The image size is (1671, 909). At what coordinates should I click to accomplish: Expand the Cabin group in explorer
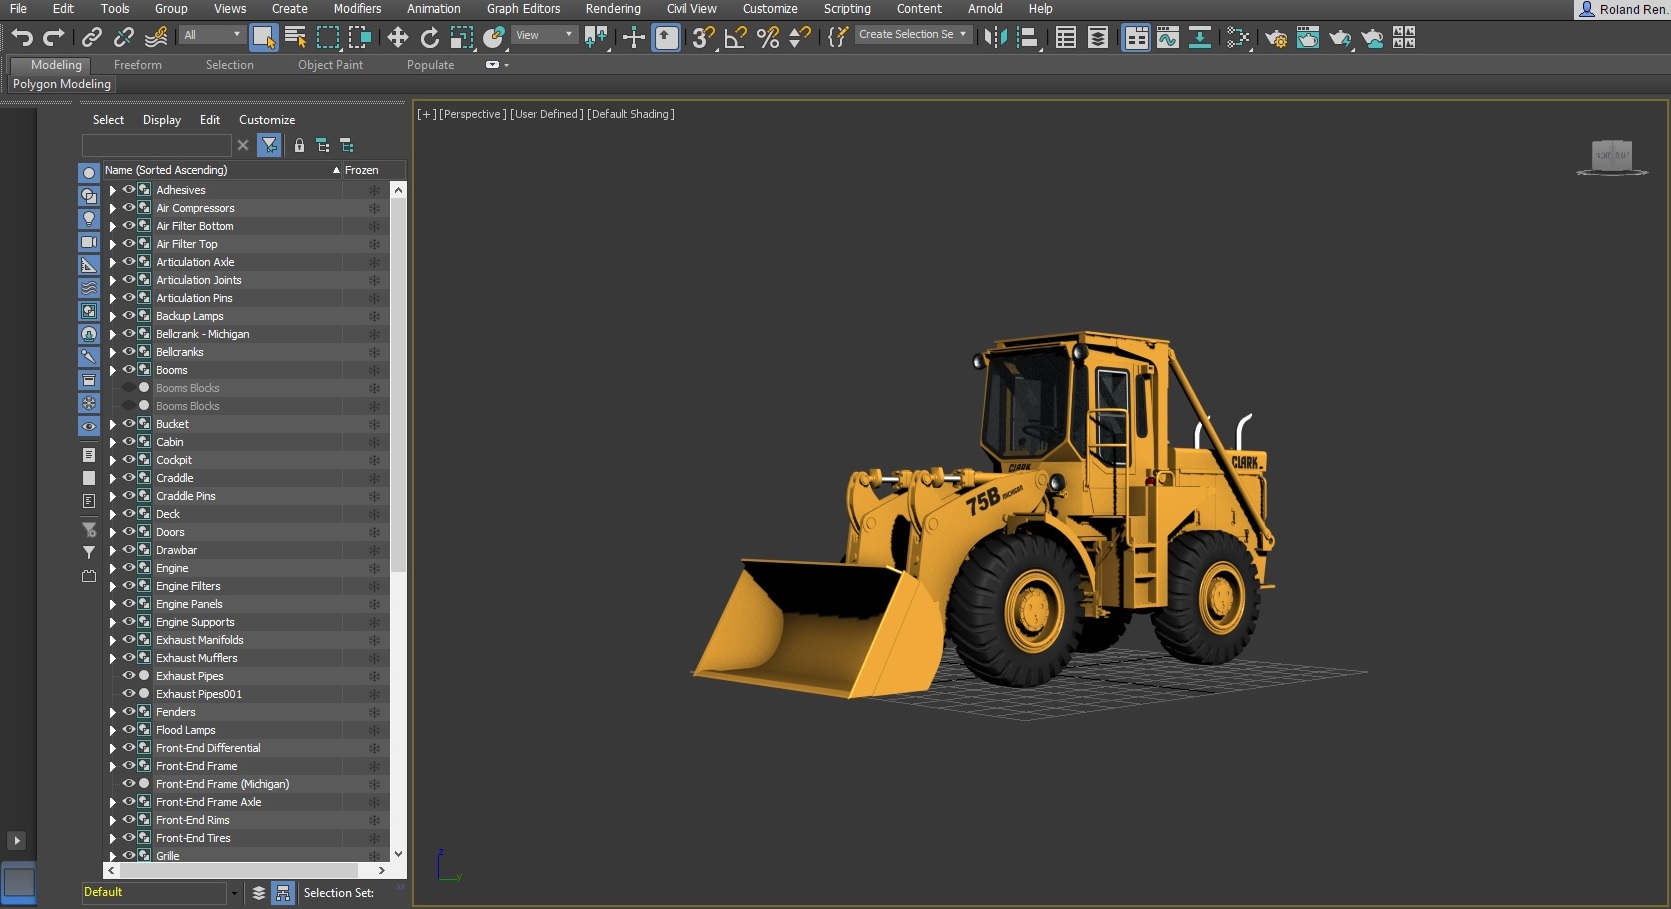point(113,442)
